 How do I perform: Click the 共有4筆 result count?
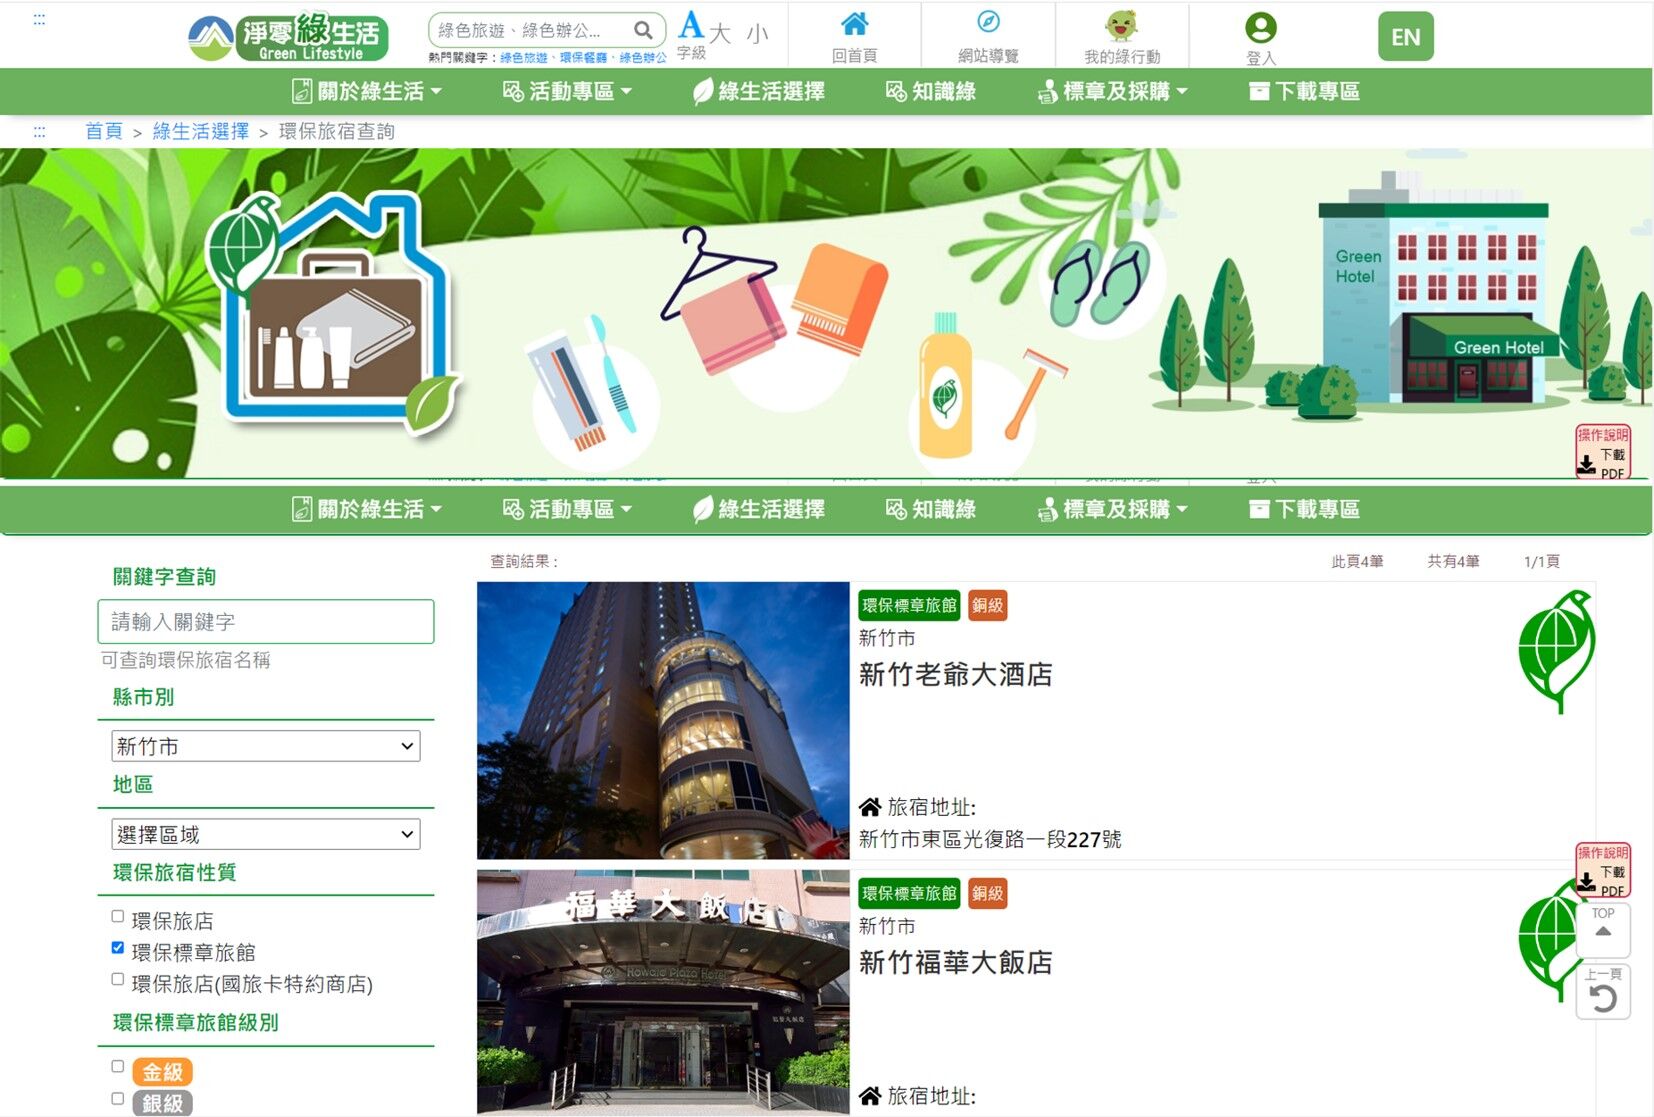point(1453,562)
